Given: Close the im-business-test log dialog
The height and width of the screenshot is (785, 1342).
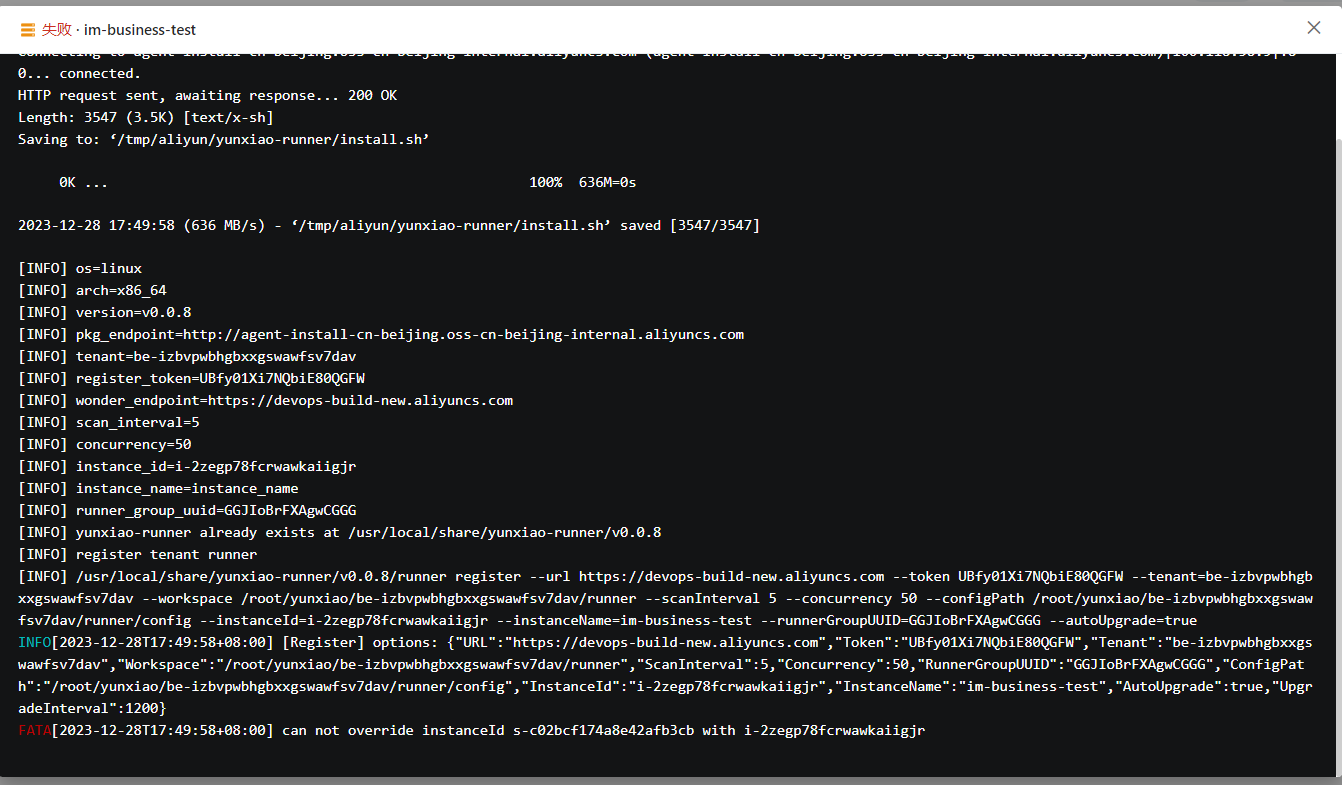Looking at the screenshot, I should coord(1314,28).
